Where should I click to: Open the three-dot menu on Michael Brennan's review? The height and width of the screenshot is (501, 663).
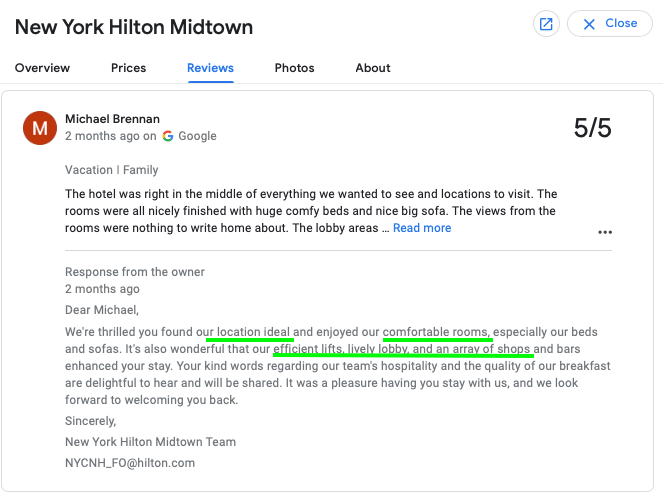pos(605,232)
